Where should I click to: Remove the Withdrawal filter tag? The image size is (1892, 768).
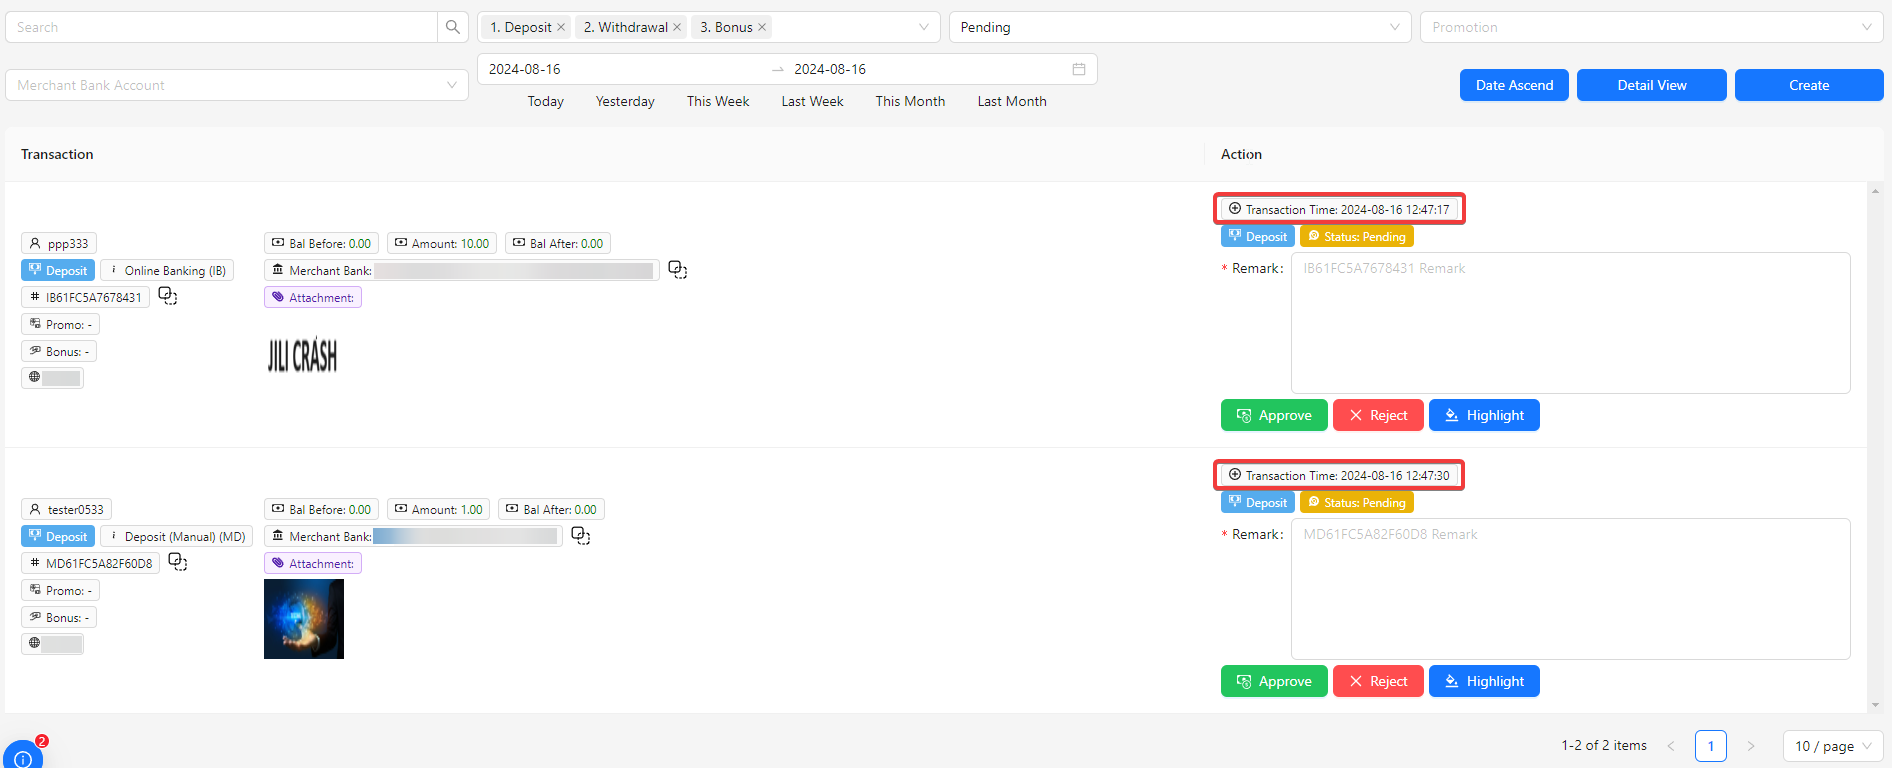tap(677, 27)
